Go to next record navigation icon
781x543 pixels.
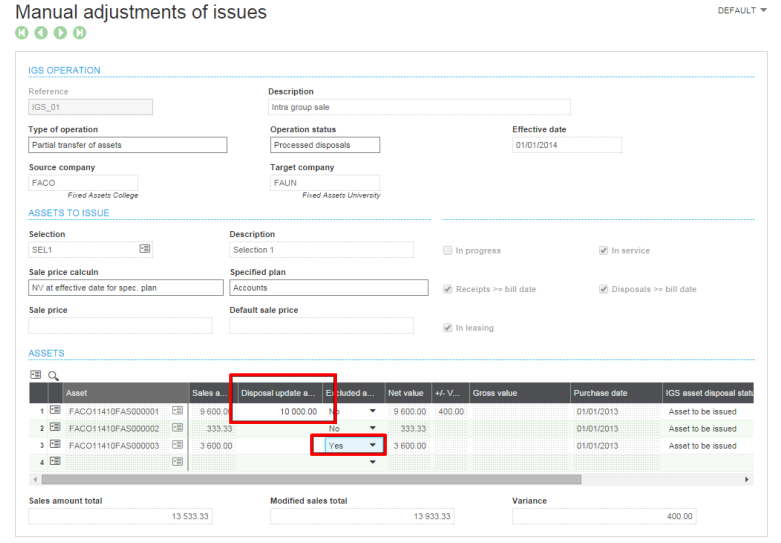(60, 33)
